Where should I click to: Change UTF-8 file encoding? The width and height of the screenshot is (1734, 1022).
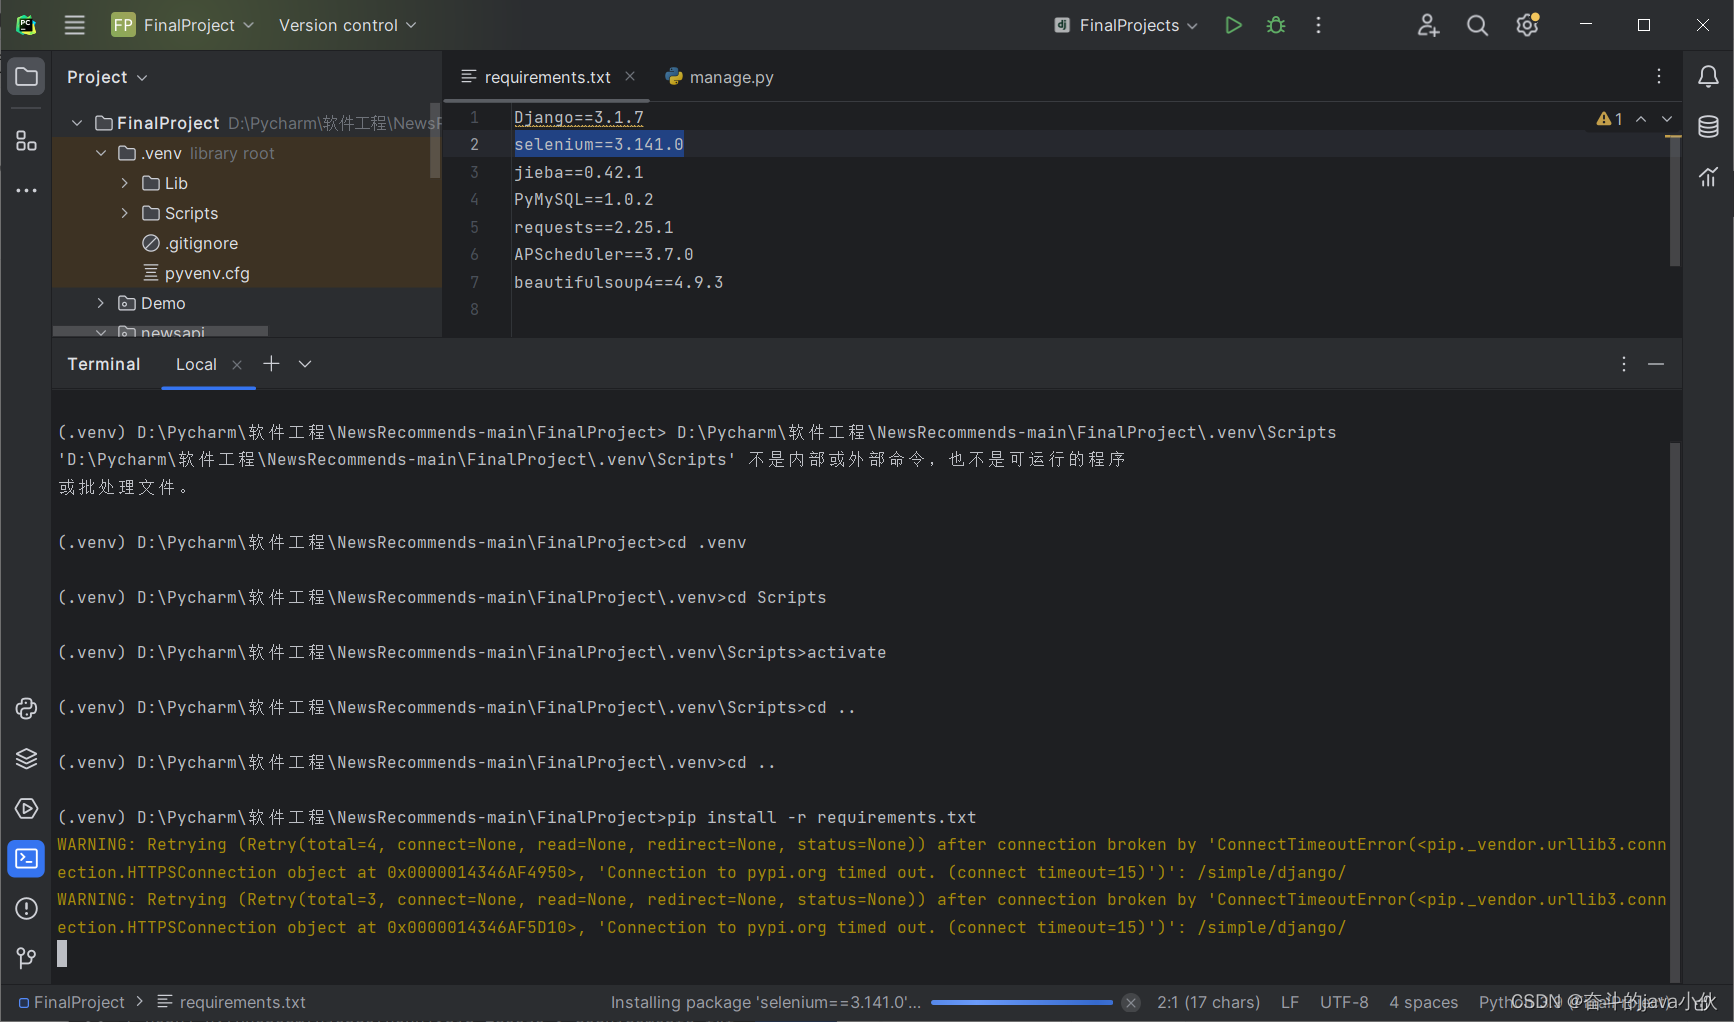click(x=1344, y=1002)
